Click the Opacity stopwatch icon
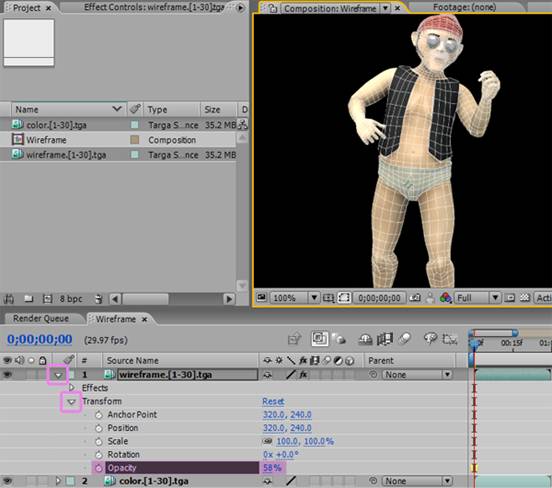The width and height of the screenshot is (552, 488). [x=99, y=468]
